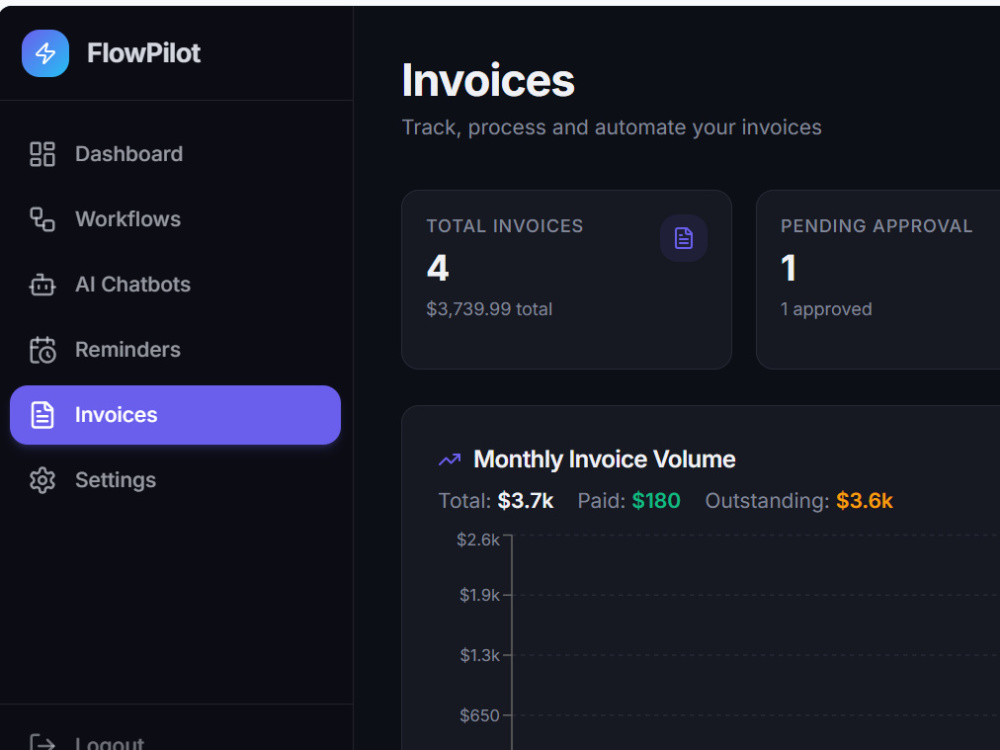Click the 1 approved text
This screenshot has width=1000, height=750.
coord(826,309)
